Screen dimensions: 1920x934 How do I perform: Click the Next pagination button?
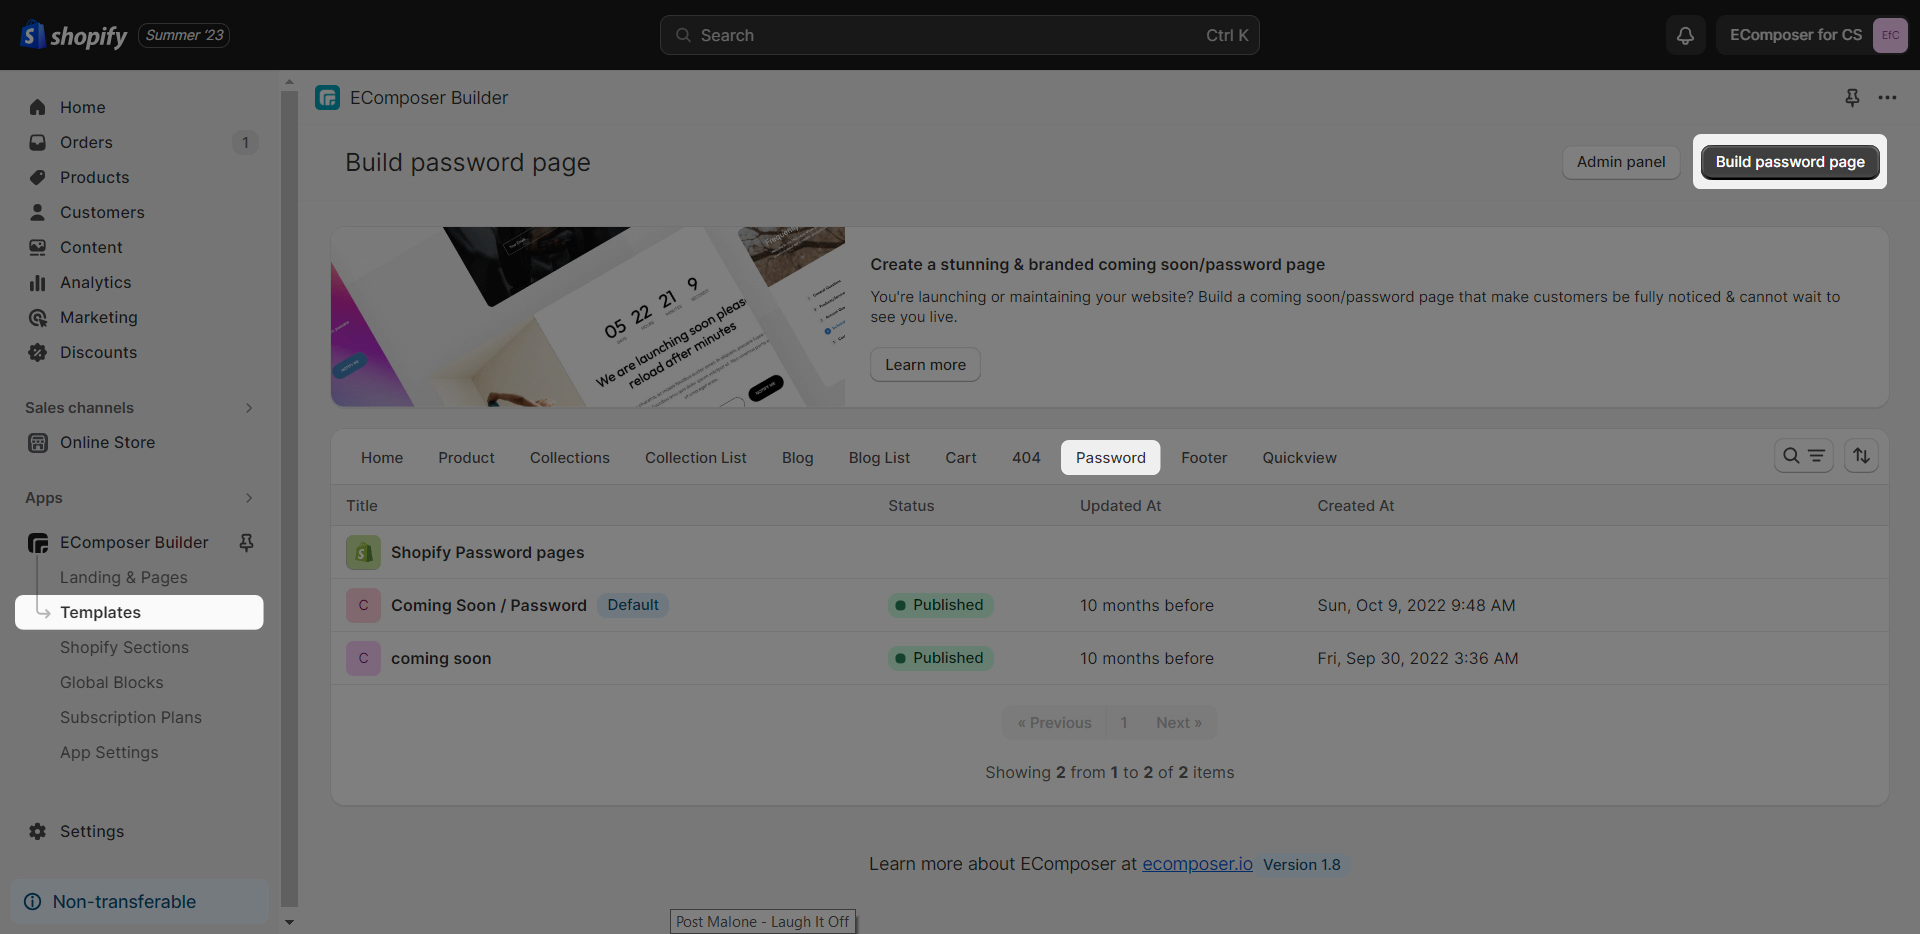1179,723
